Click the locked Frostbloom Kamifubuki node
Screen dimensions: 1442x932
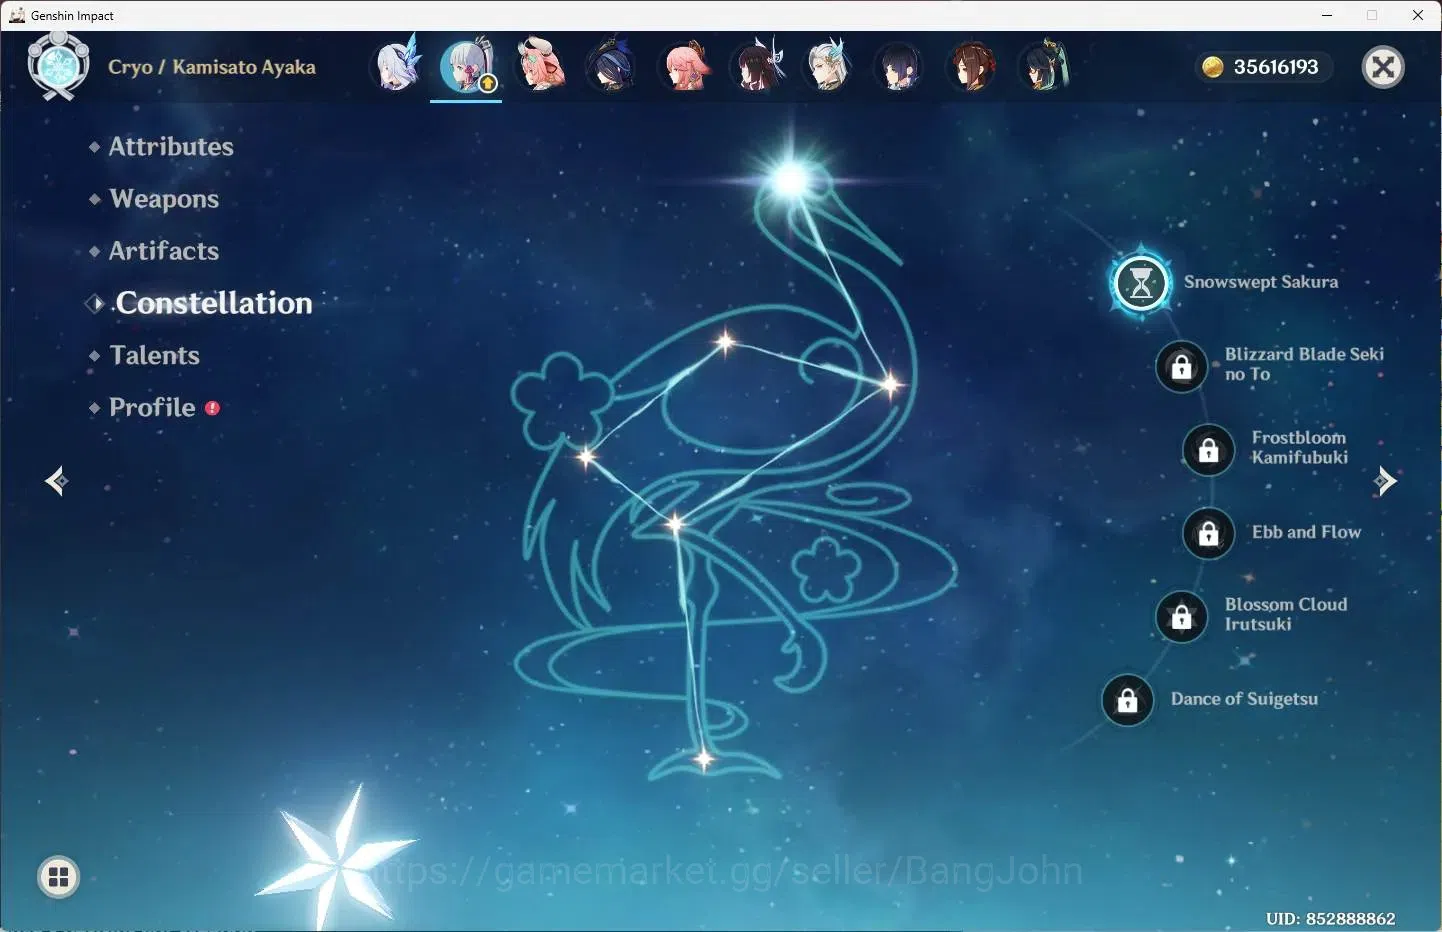point(1208,450)
